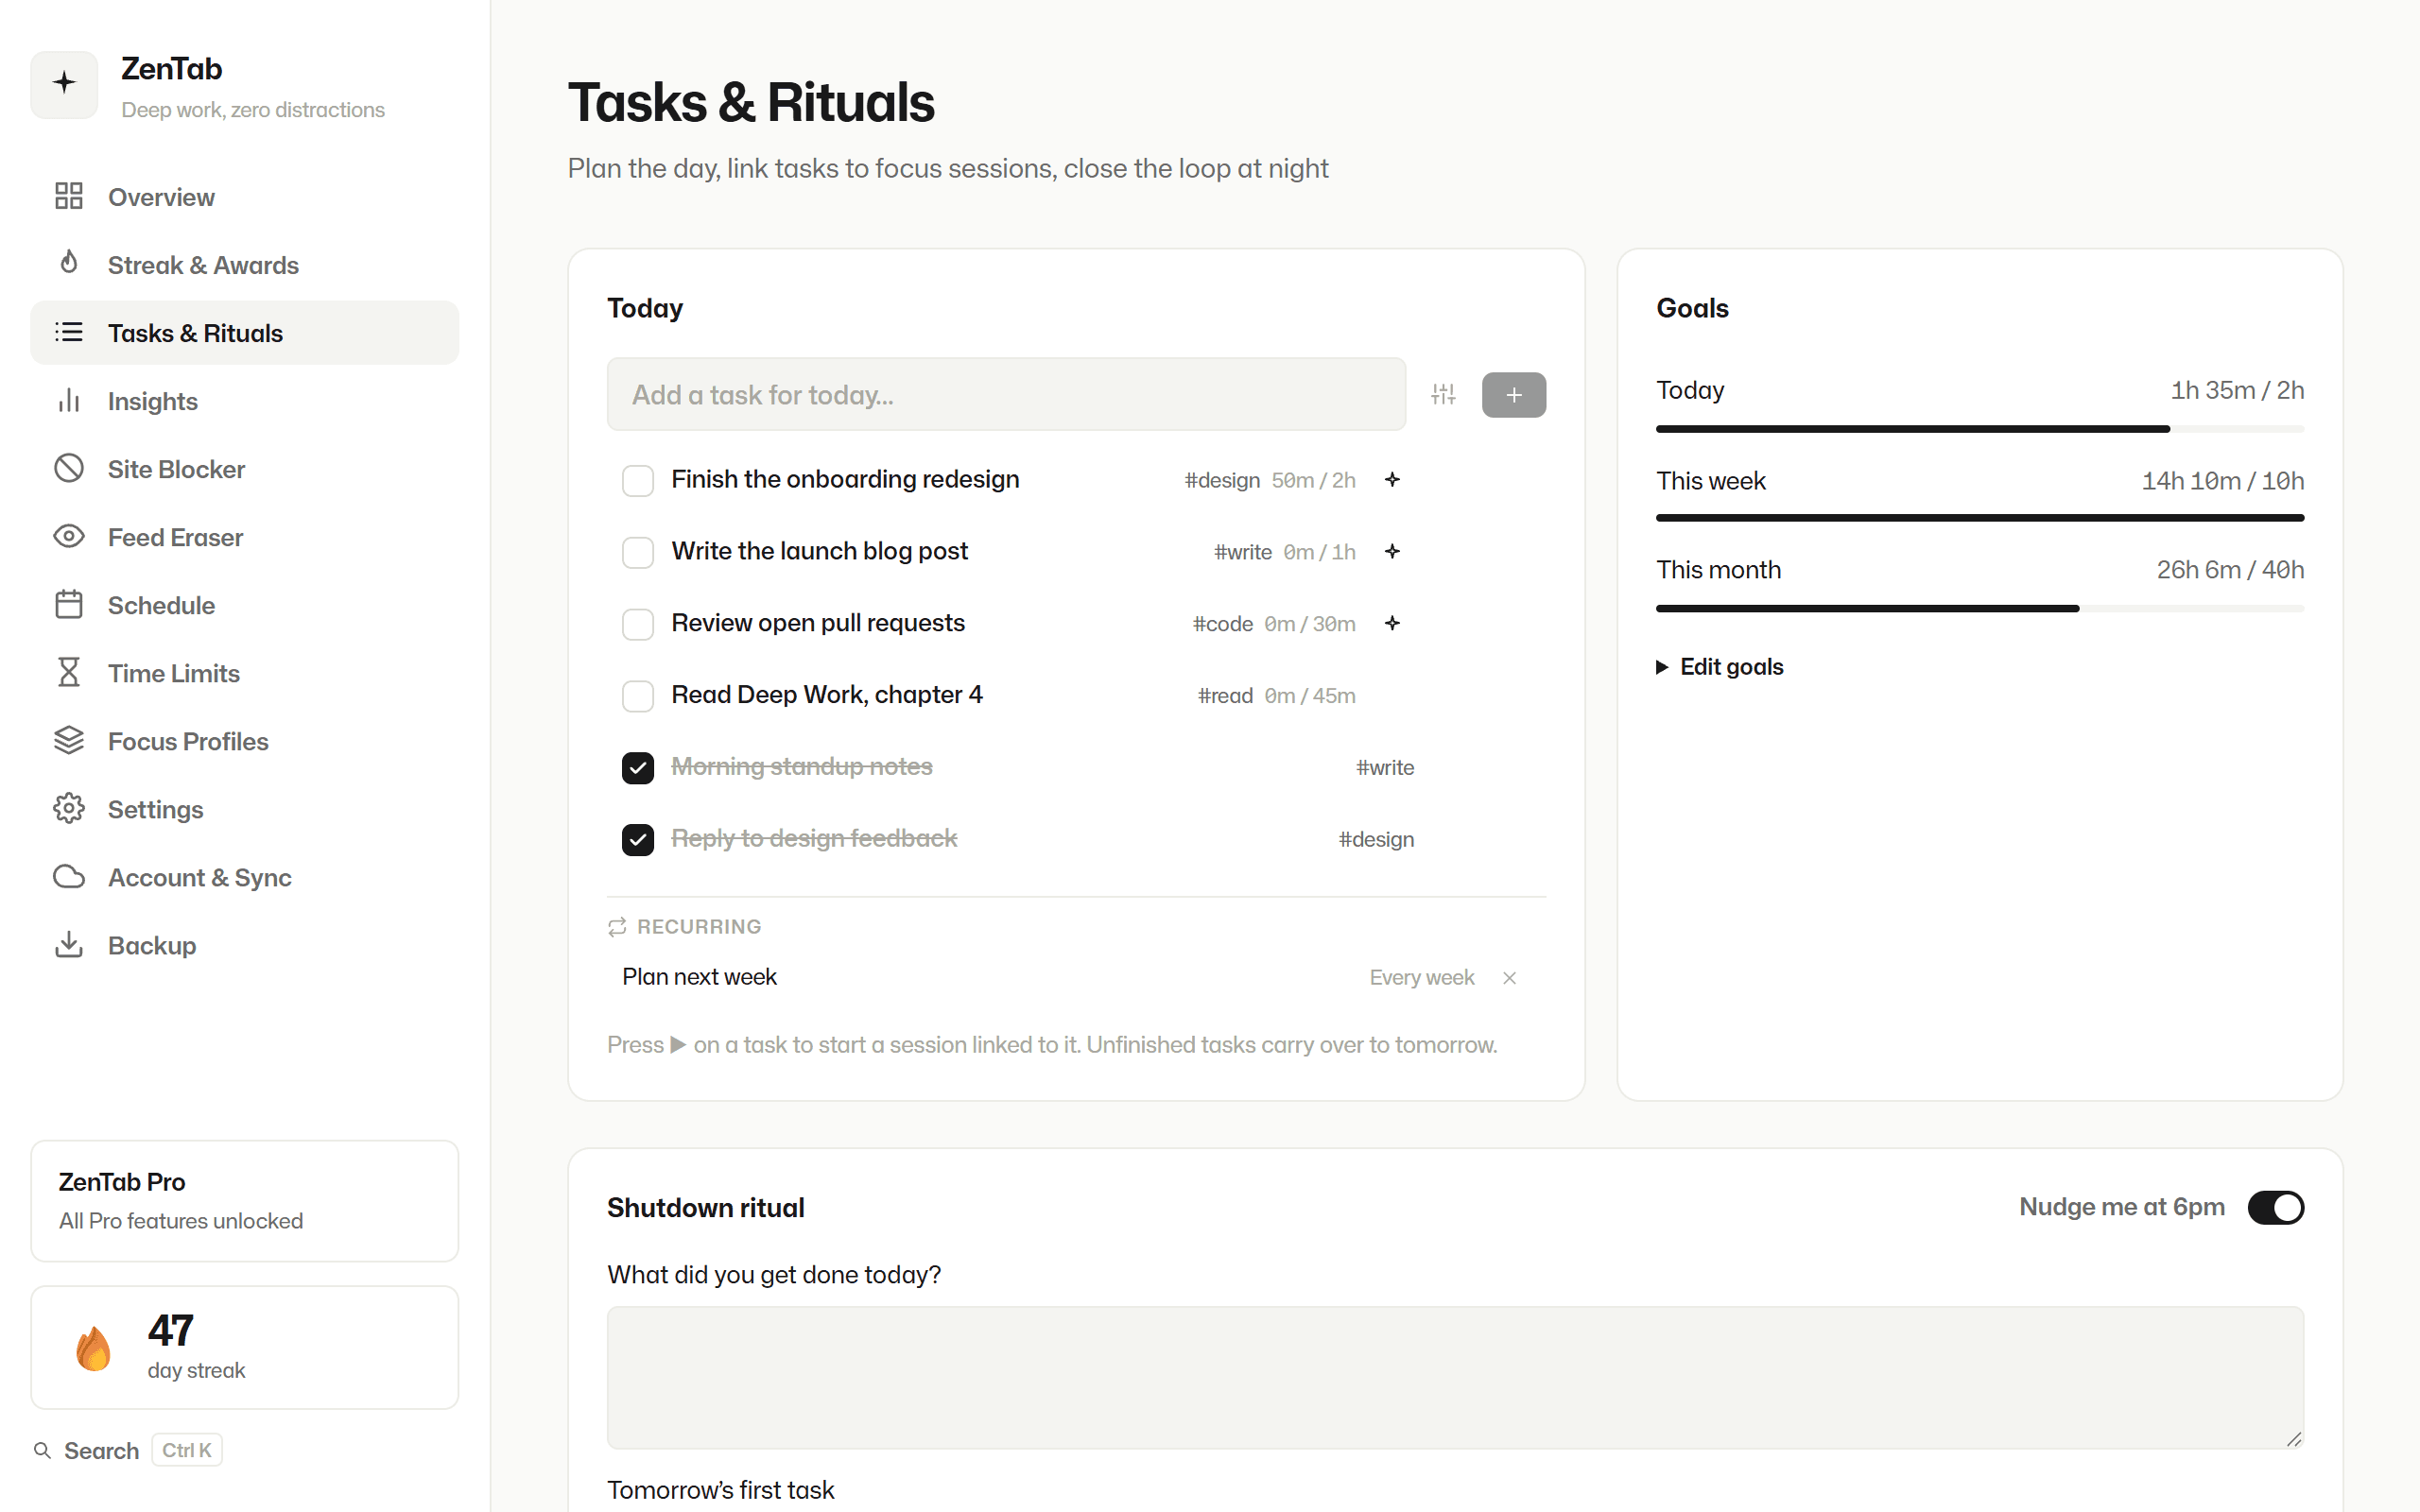Open Feed Eraser
2420x1512 pixels.
[244, 536]
